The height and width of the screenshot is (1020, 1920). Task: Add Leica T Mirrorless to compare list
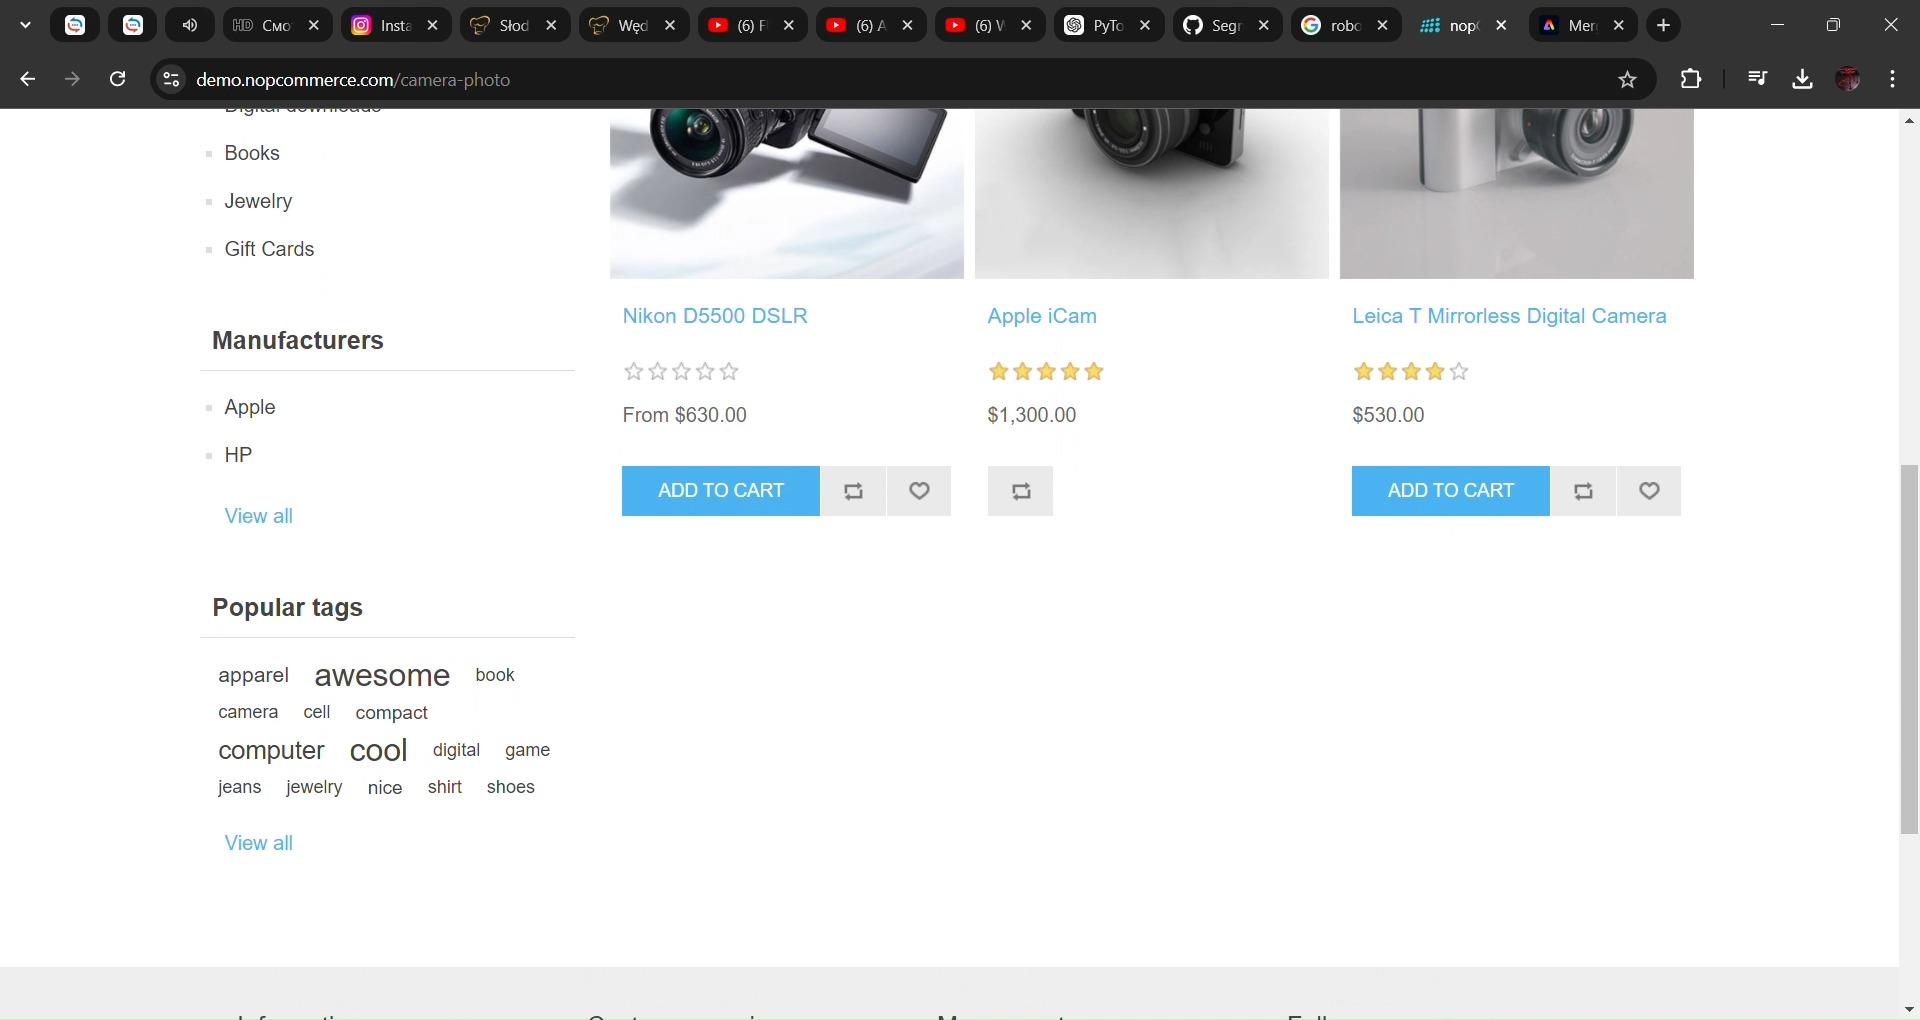[1583, 491]
